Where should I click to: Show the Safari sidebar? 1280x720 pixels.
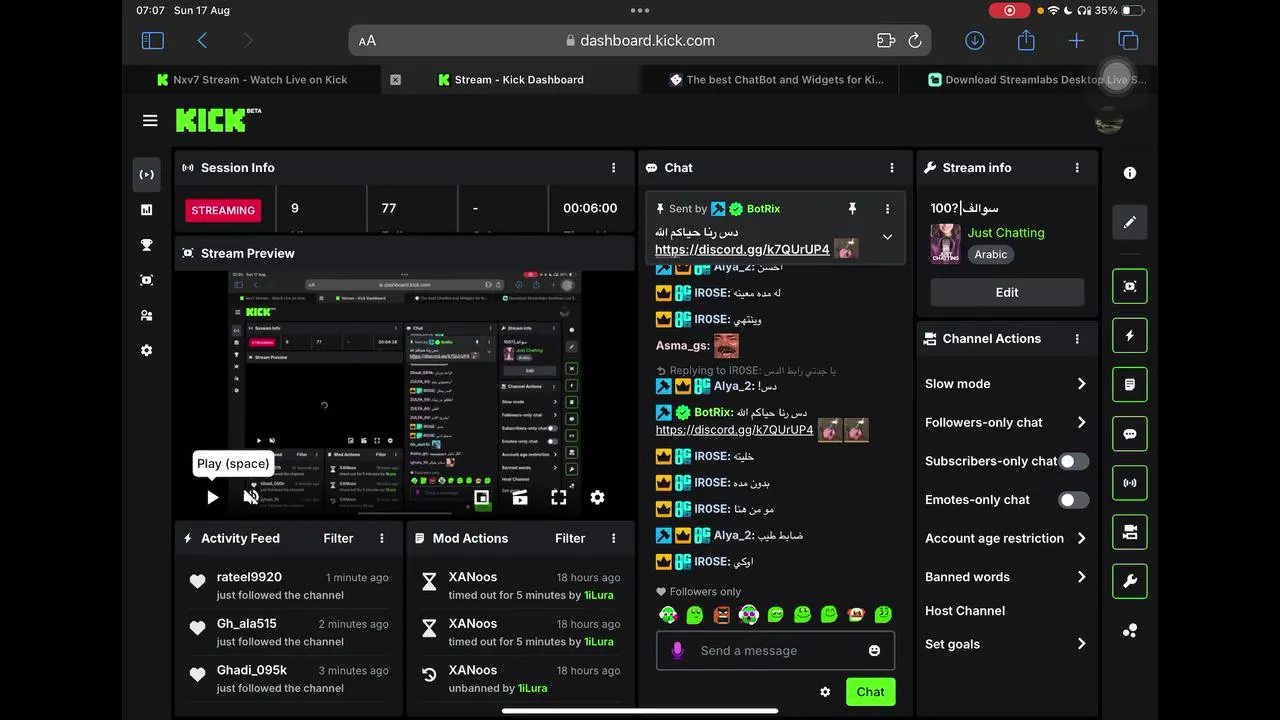click(152, 40)
